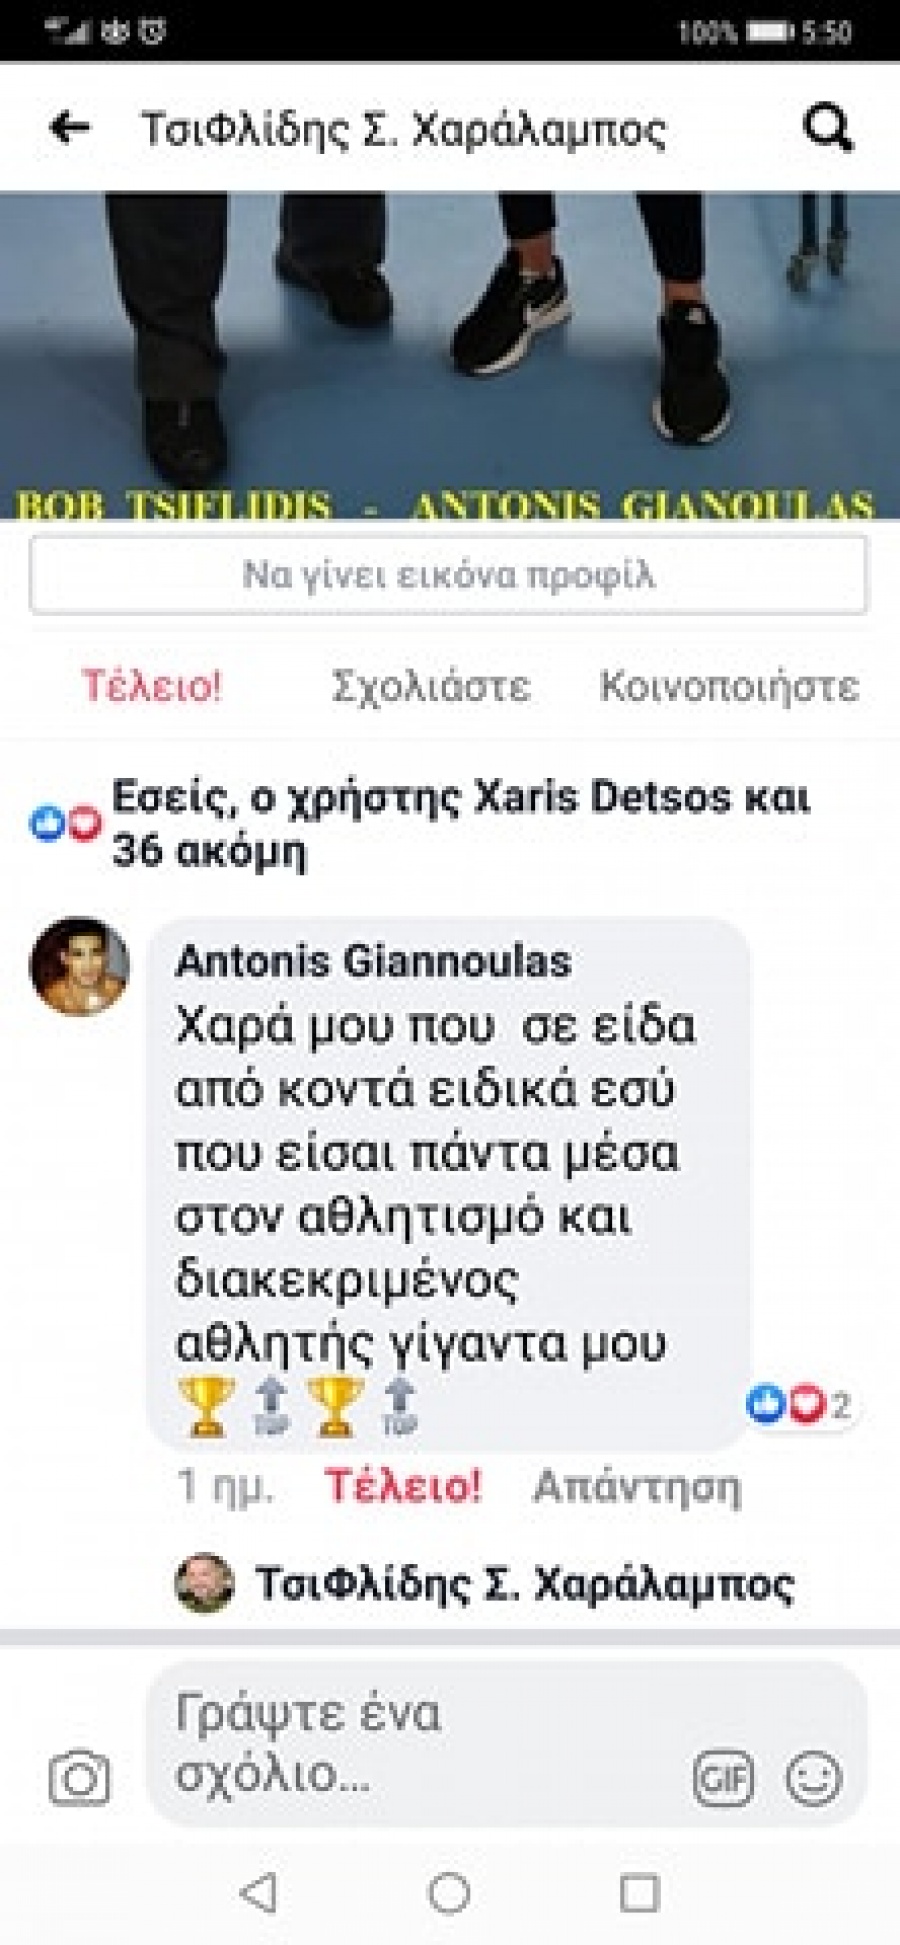Open the Antonis Giannoulas name link
The image size is (900, 1945).
(373, 961)
